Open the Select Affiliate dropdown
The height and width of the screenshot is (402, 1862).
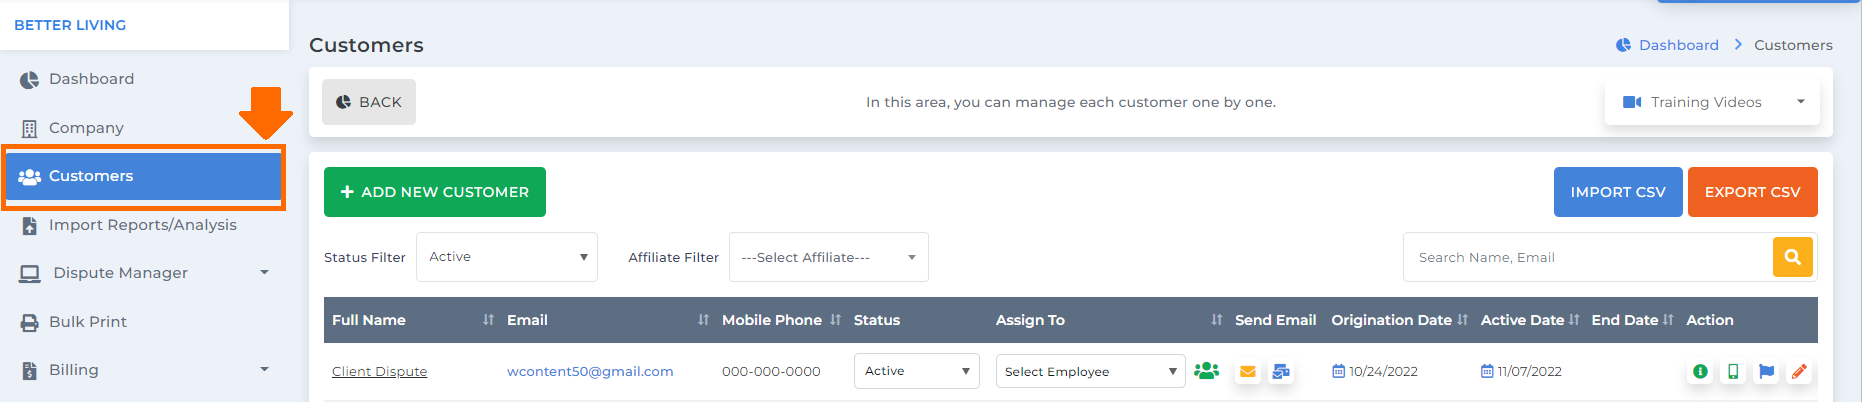point(828,257)
